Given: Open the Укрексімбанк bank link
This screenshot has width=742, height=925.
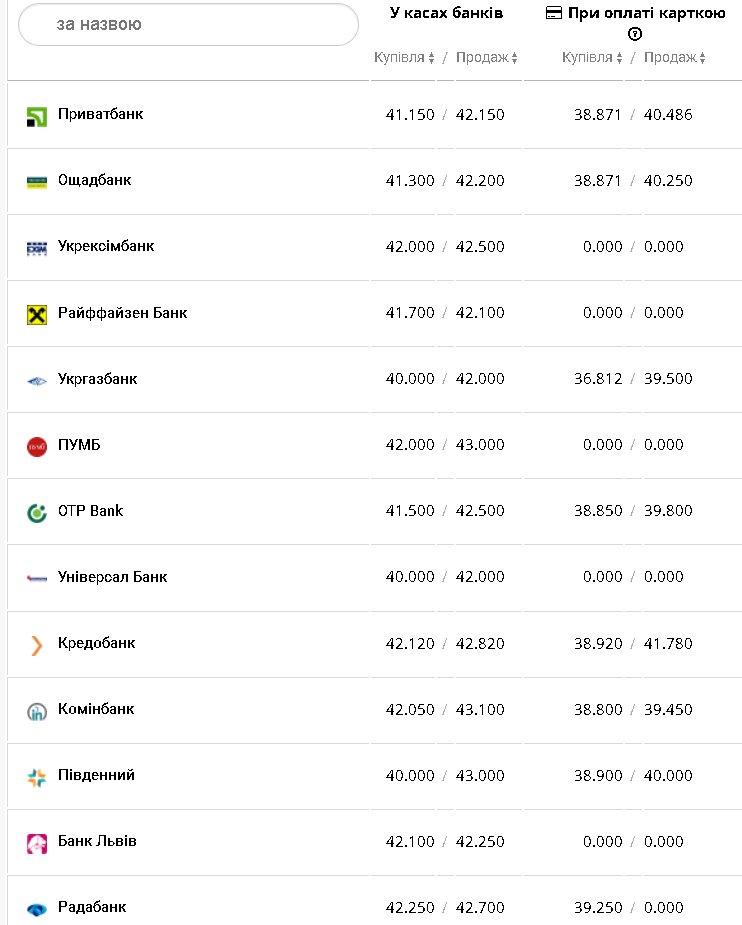Looking at the screenshot, I should pos(106,246).
